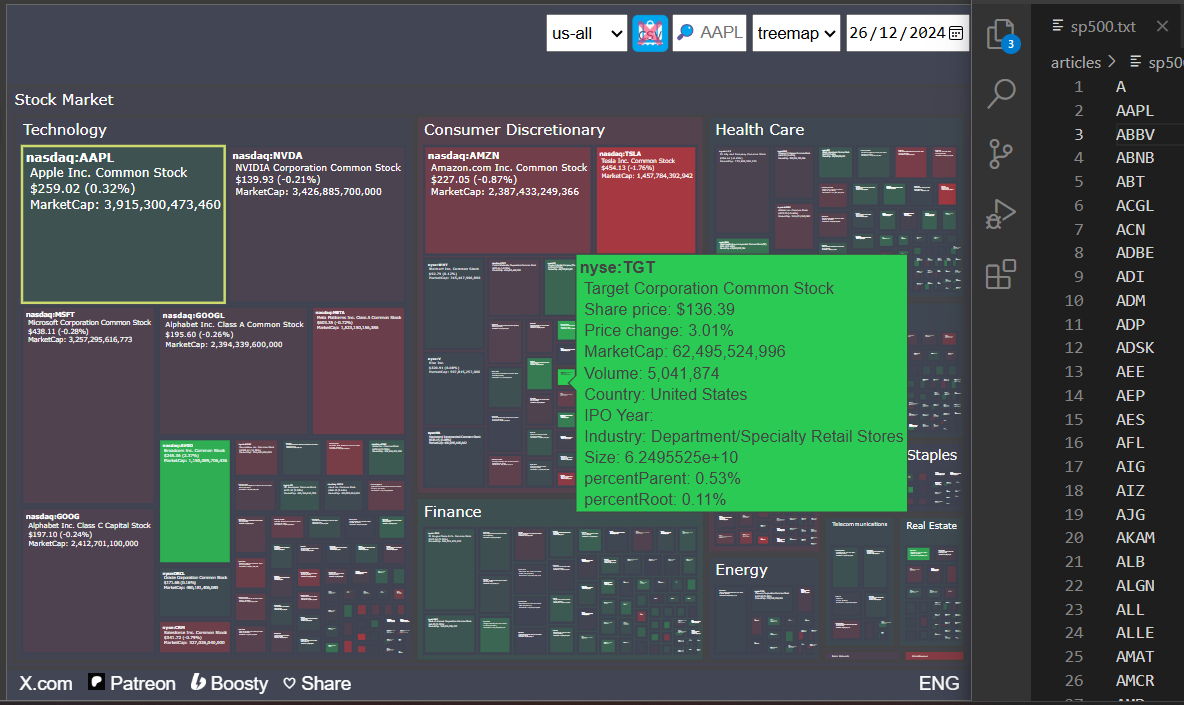
Task: Select the bright green nasdaq:AVGO tile
Action: click(x=195, y=501)
